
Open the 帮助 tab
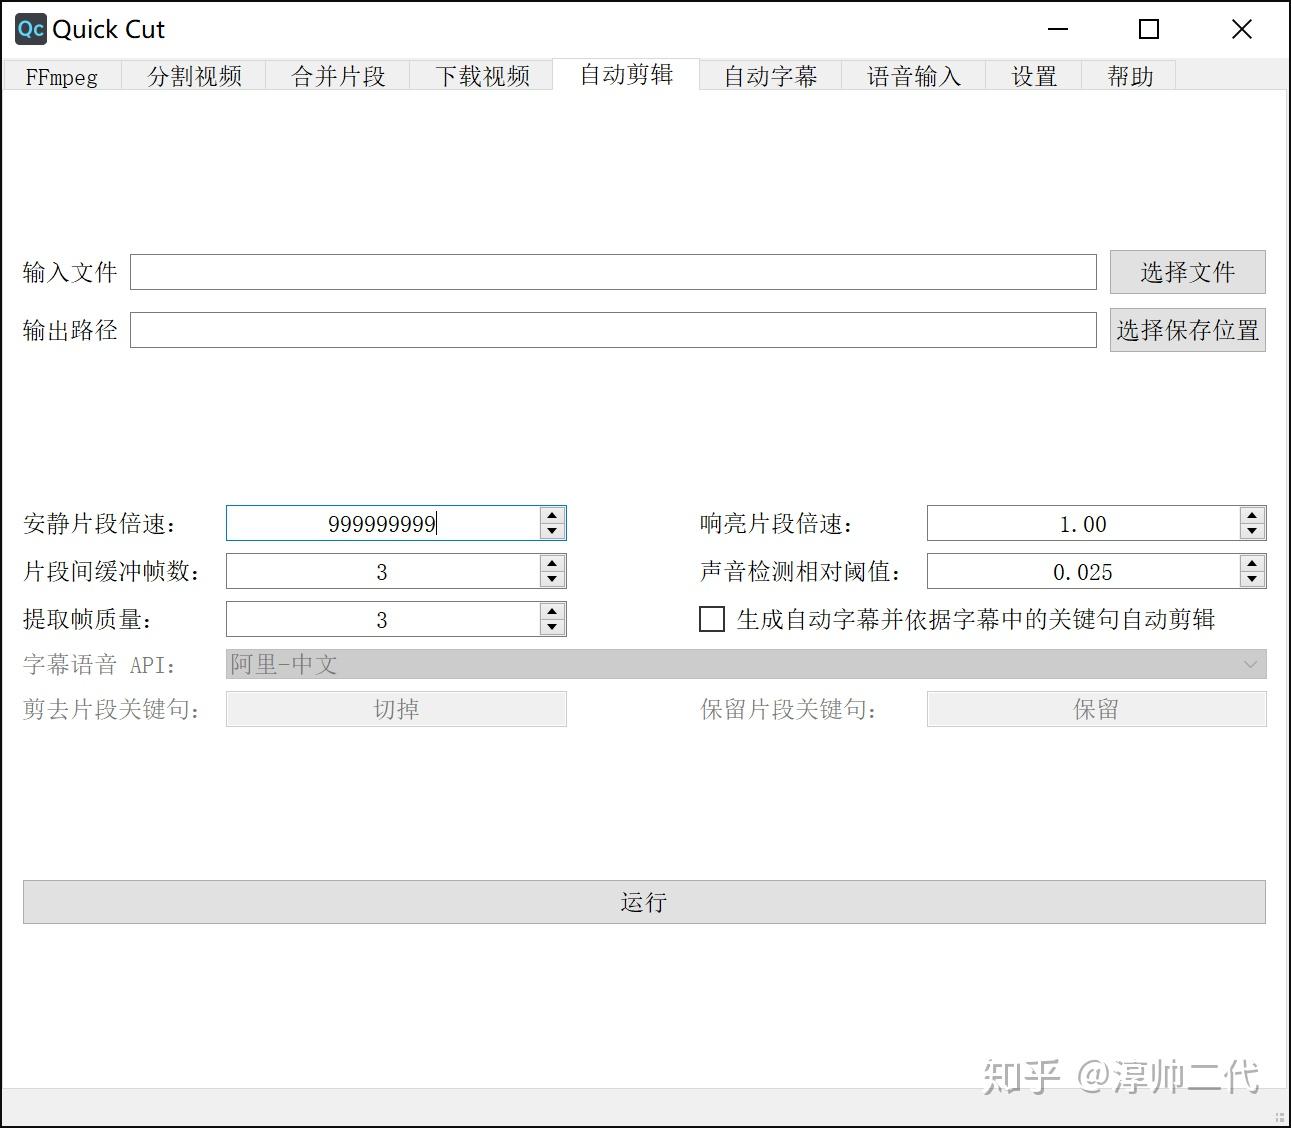[1129, 76]
